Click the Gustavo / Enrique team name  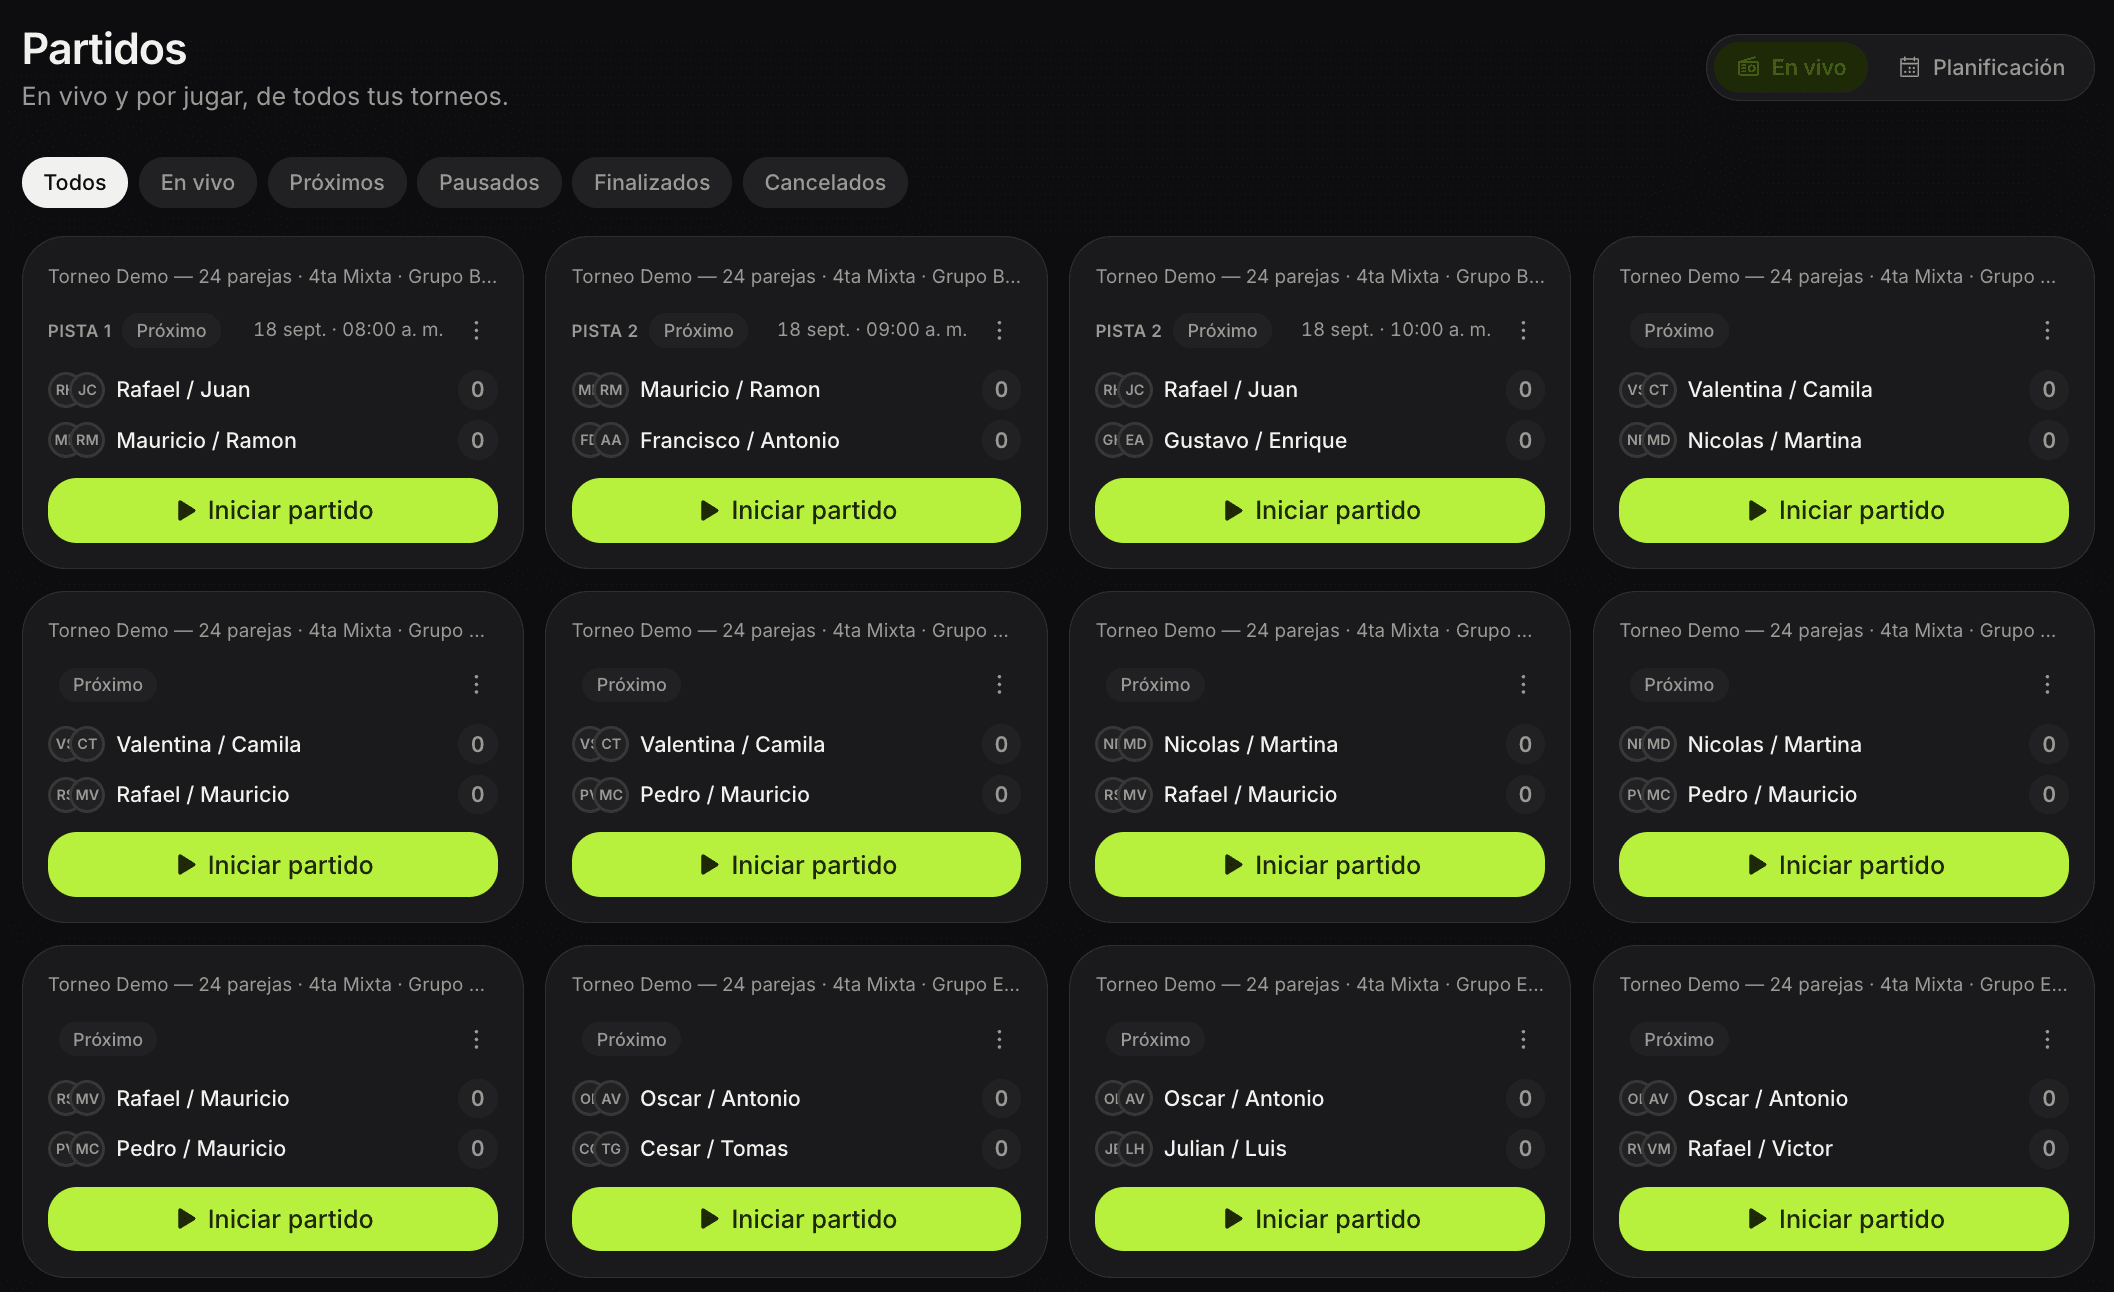click(x=1255, y=440)
